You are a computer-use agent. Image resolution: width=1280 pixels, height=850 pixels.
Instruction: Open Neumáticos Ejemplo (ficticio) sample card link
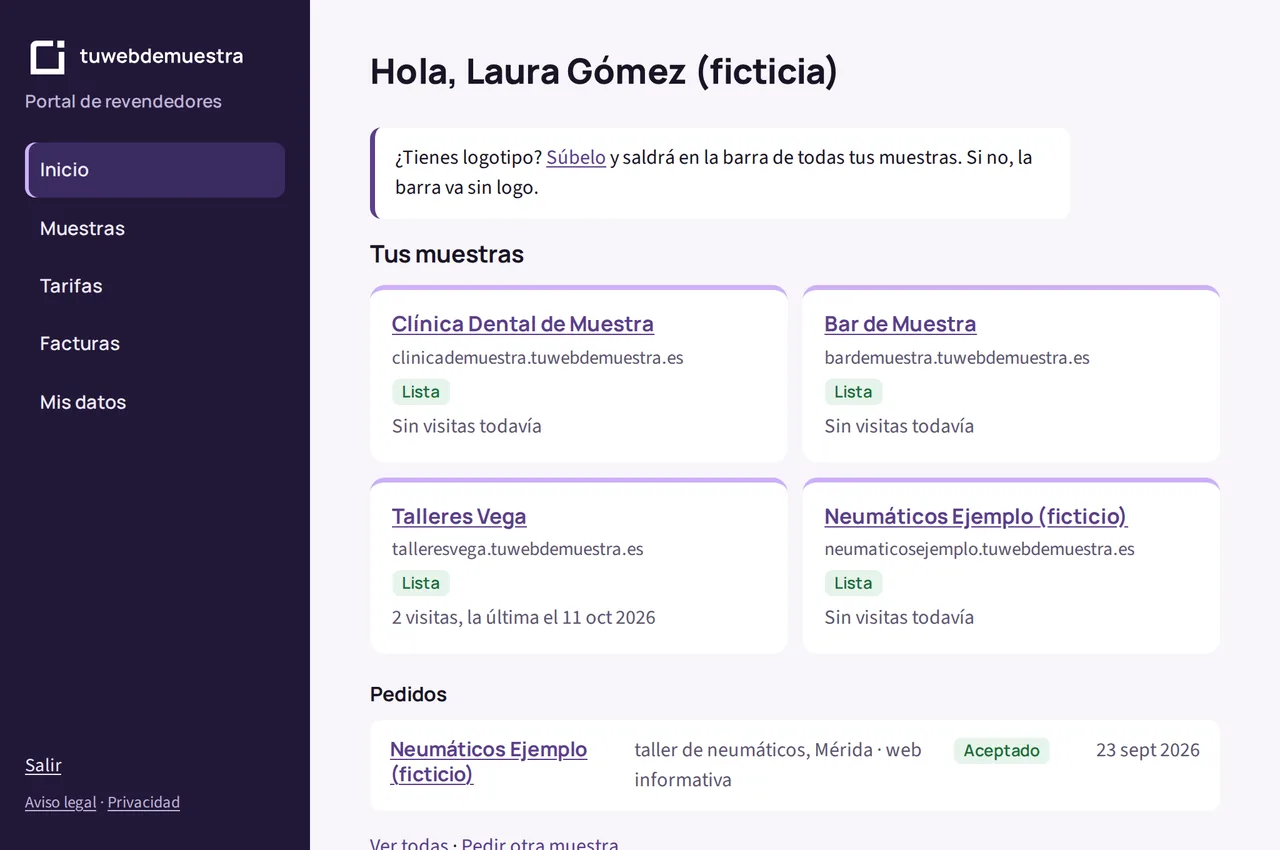[976, 516]
